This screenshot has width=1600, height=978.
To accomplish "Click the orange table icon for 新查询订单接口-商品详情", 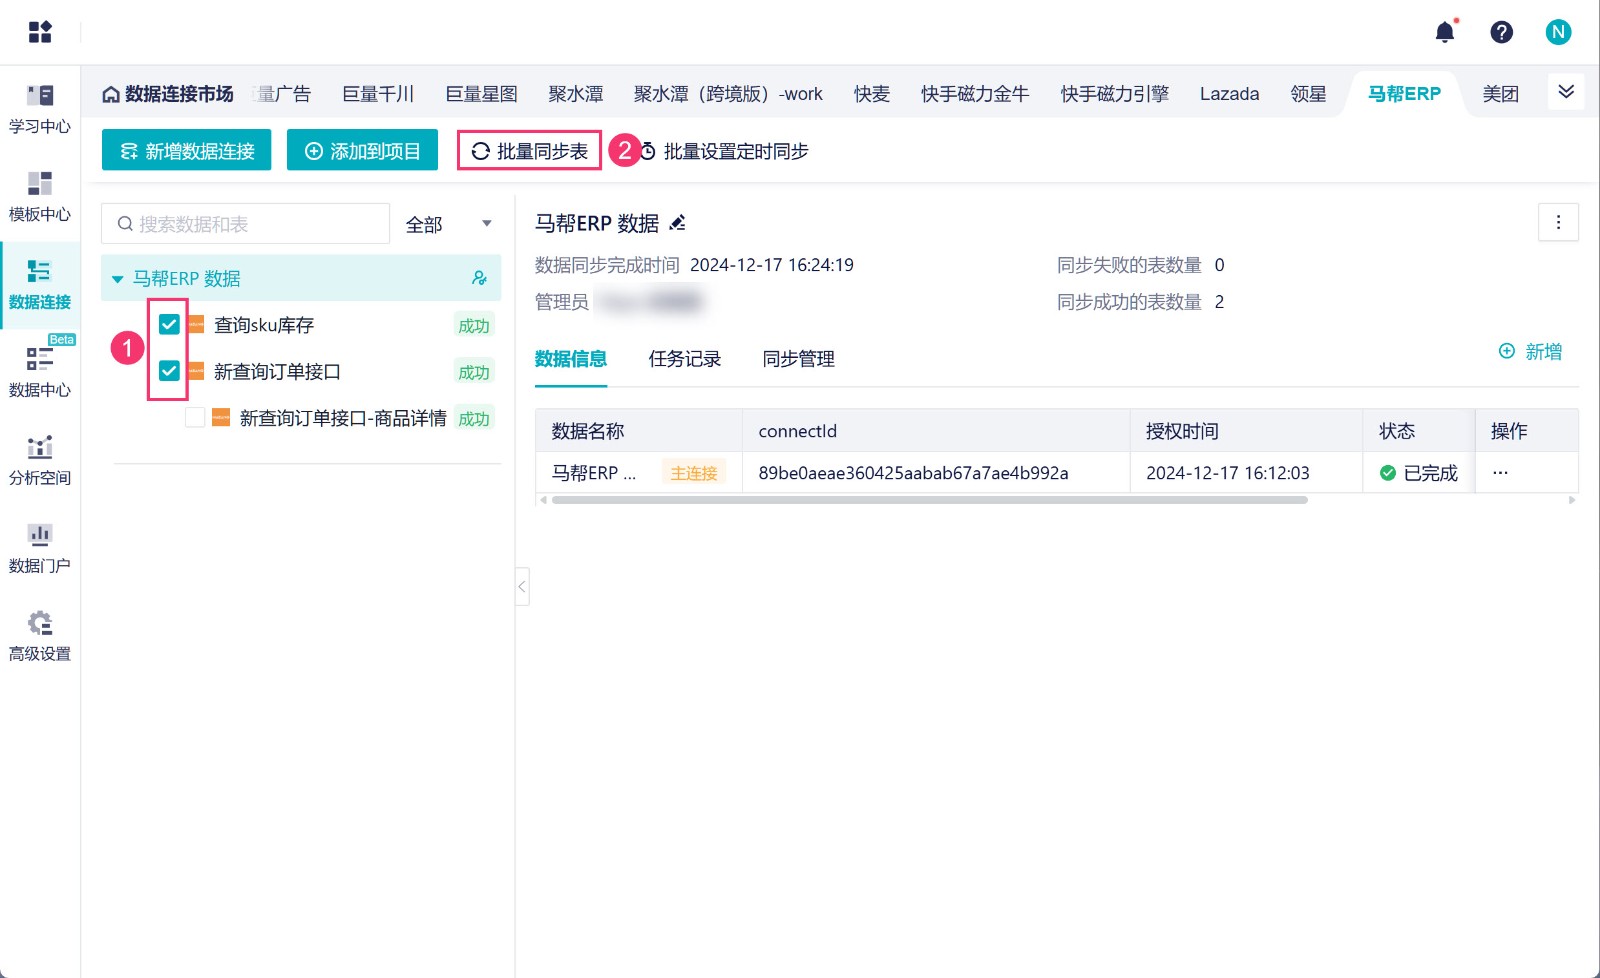I will [x=221, y=418].
